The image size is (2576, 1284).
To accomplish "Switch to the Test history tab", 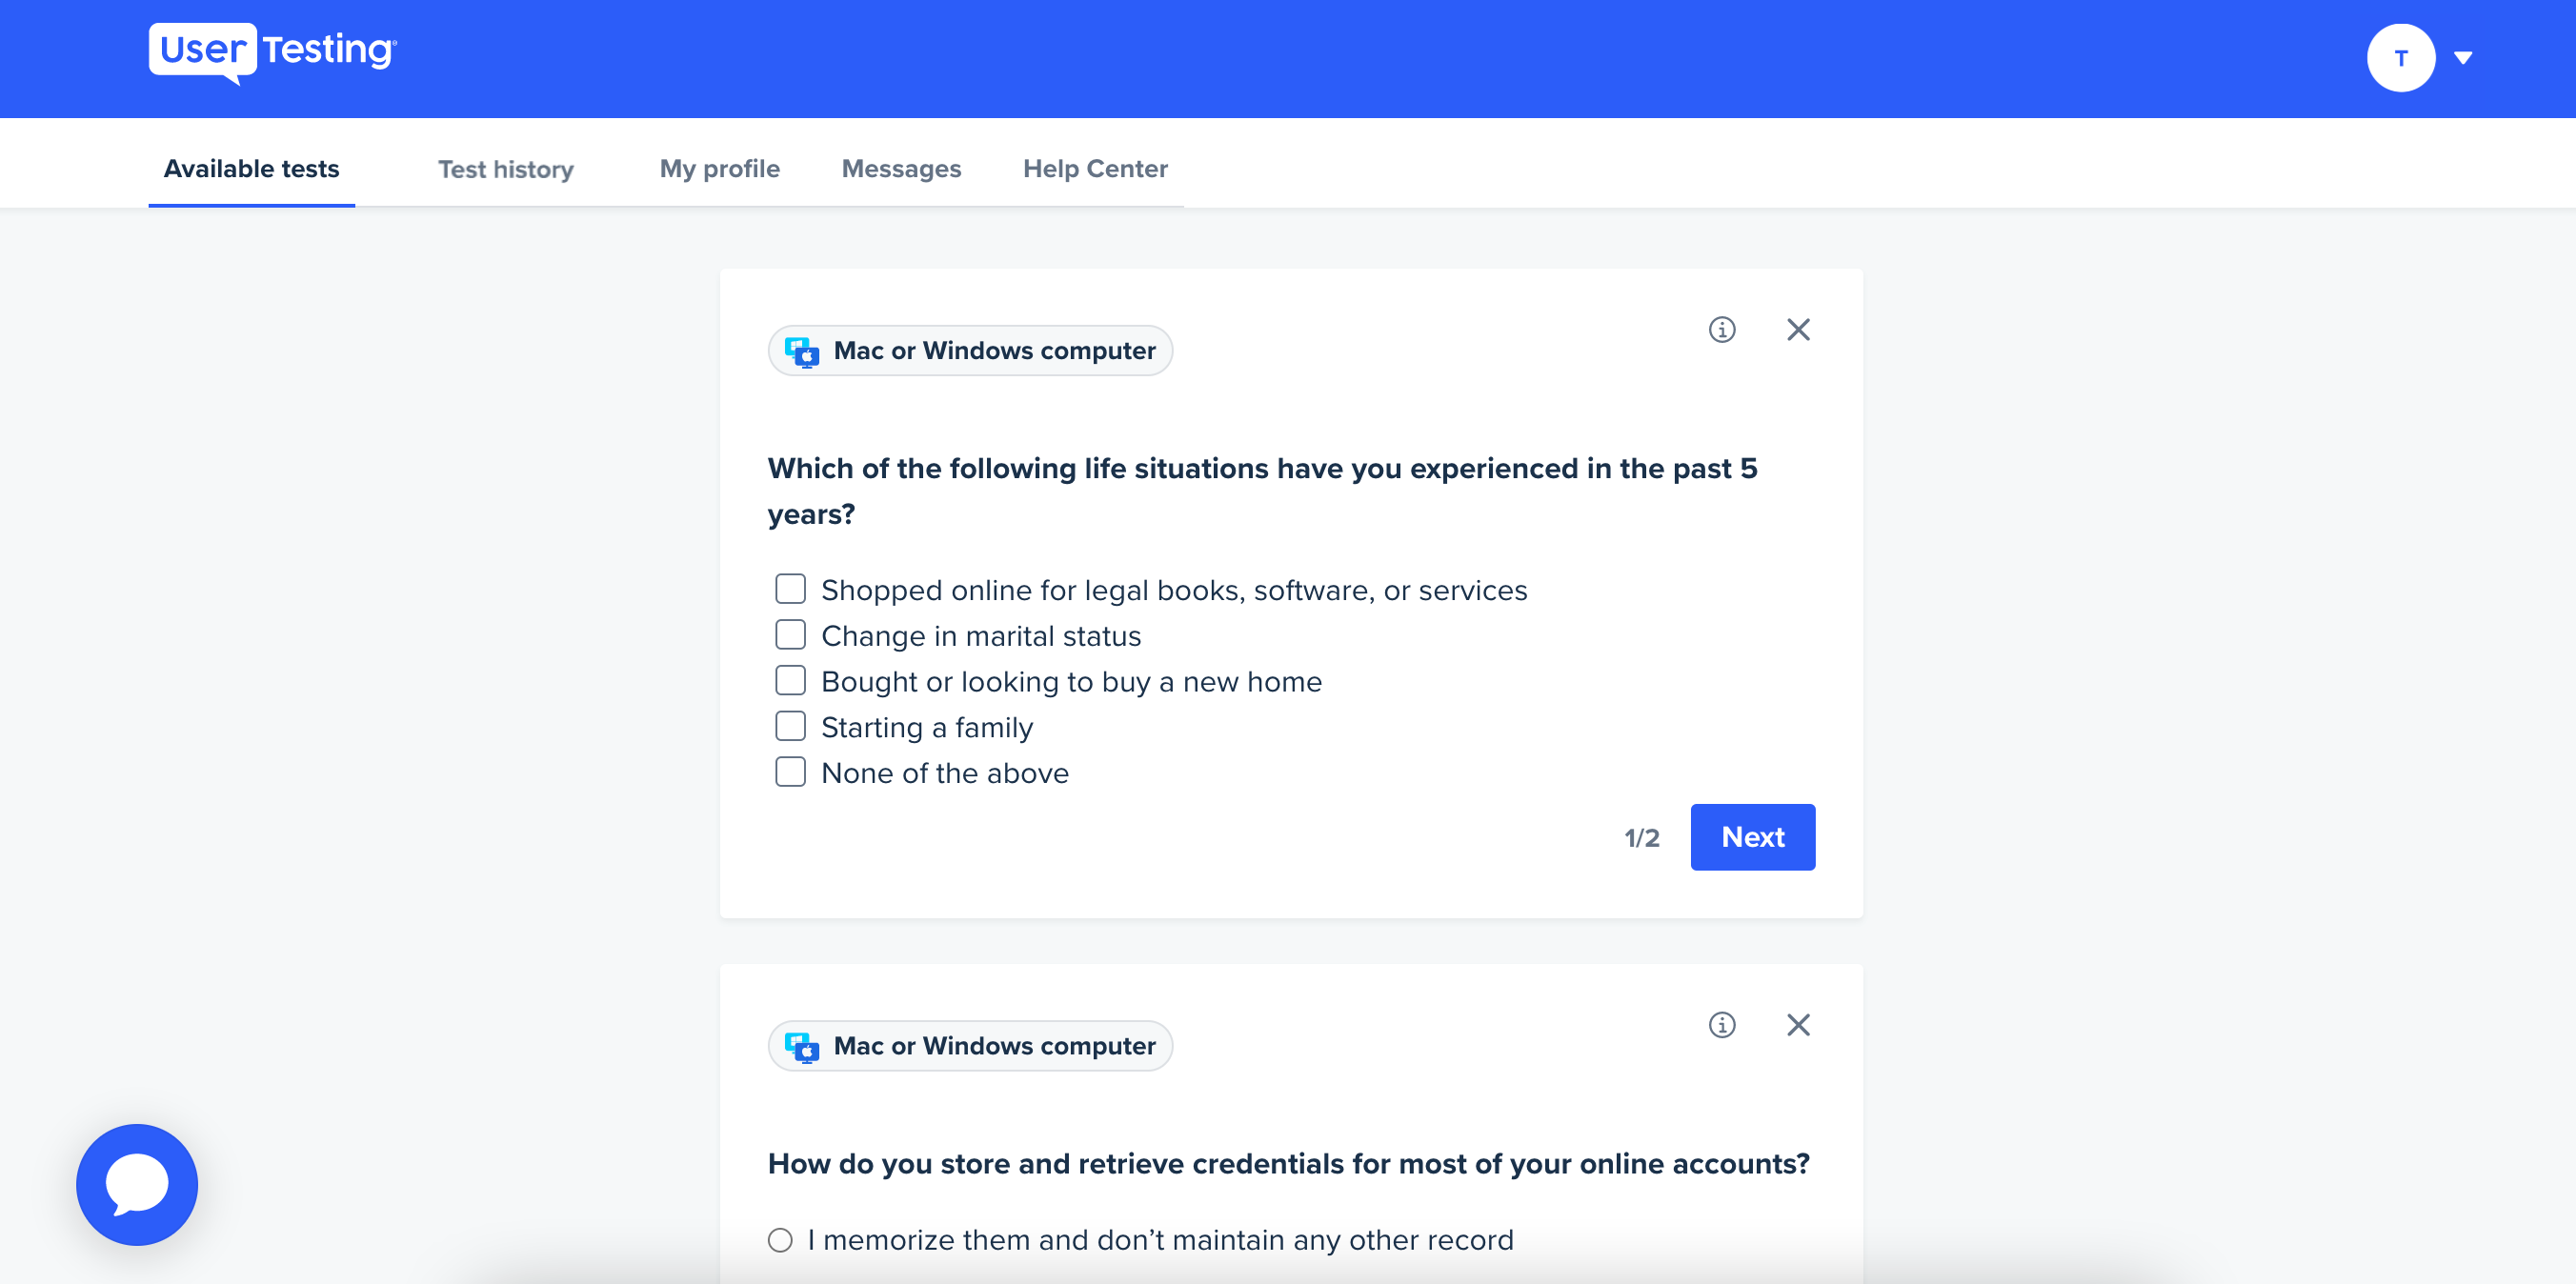I will (506, 169).
